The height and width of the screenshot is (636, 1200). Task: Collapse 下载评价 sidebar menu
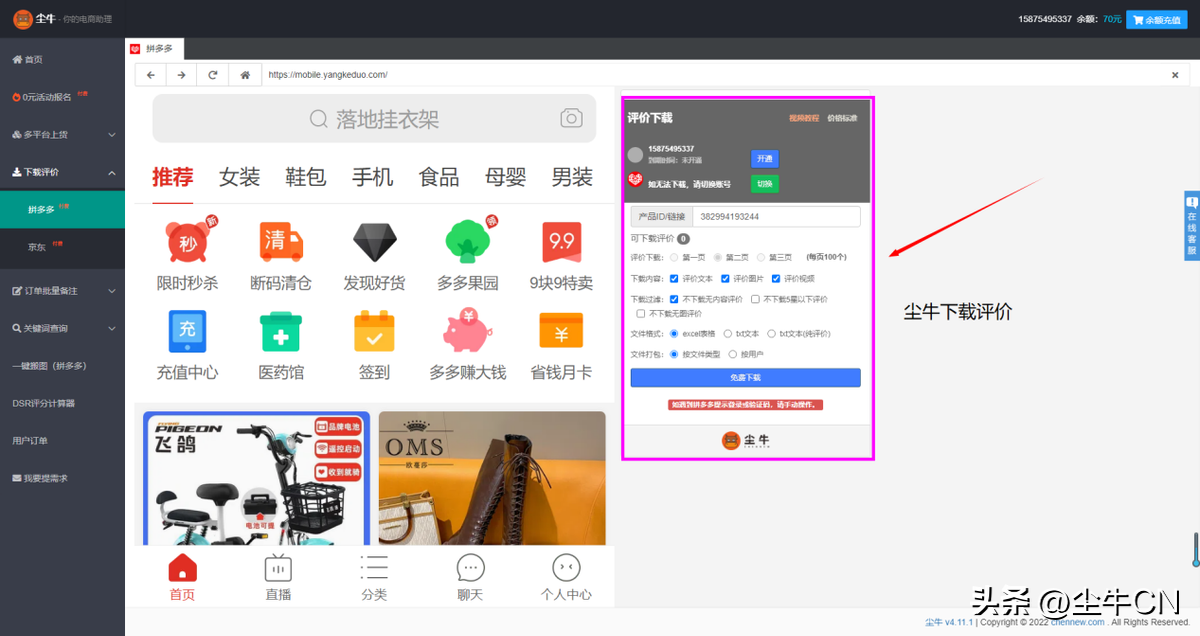tap(62, 172)
